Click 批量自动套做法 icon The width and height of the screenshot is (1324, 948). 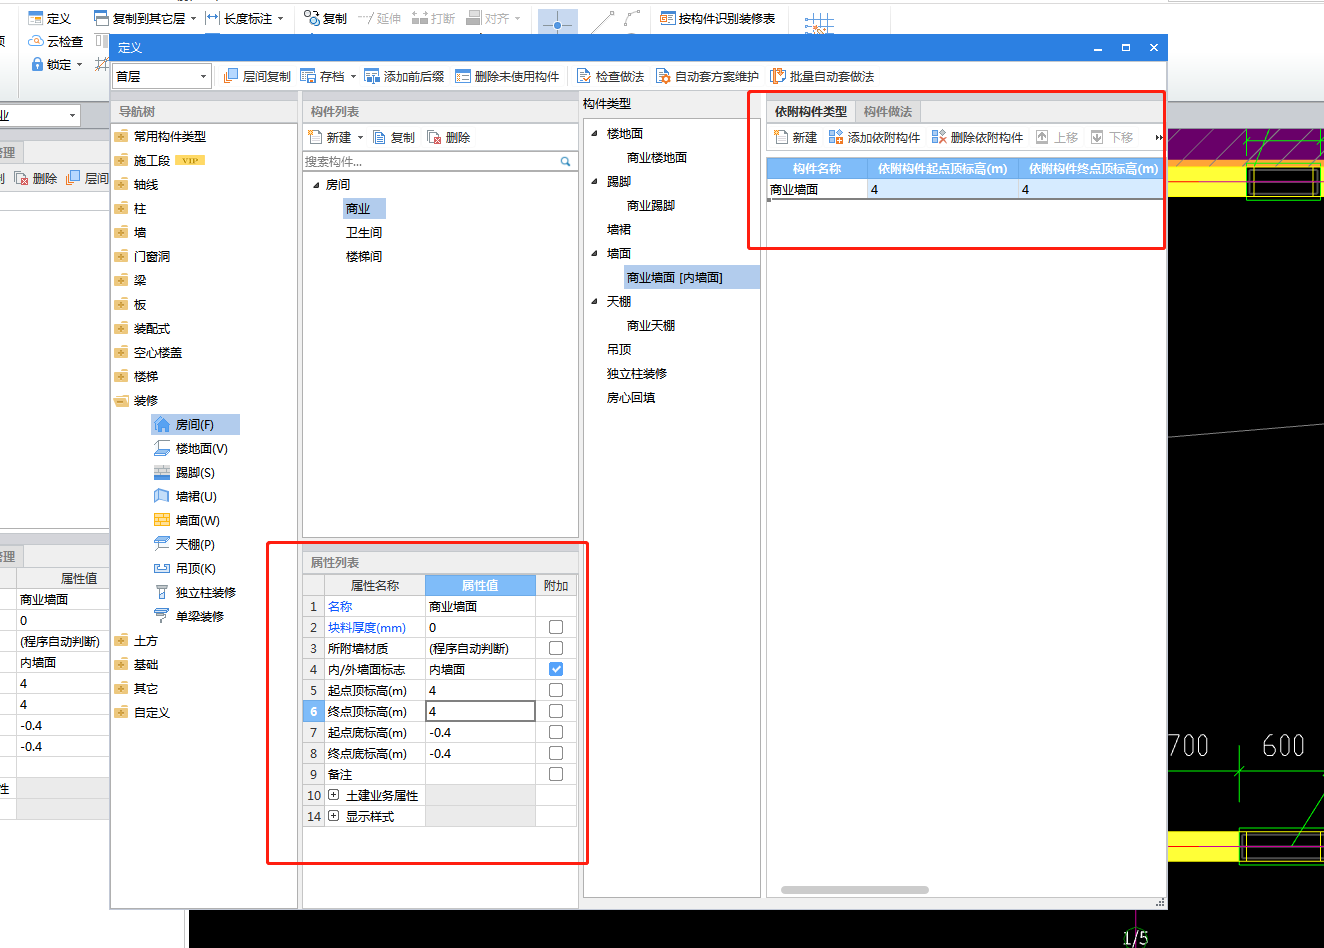point(778,76)
